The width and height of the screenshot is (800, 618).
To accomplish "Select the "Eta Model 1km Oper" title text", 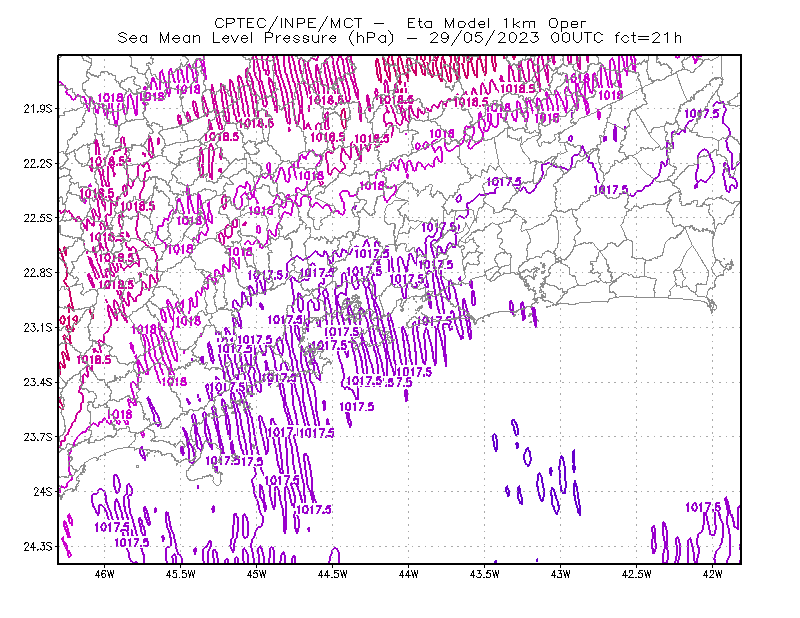I will (496, 23).
